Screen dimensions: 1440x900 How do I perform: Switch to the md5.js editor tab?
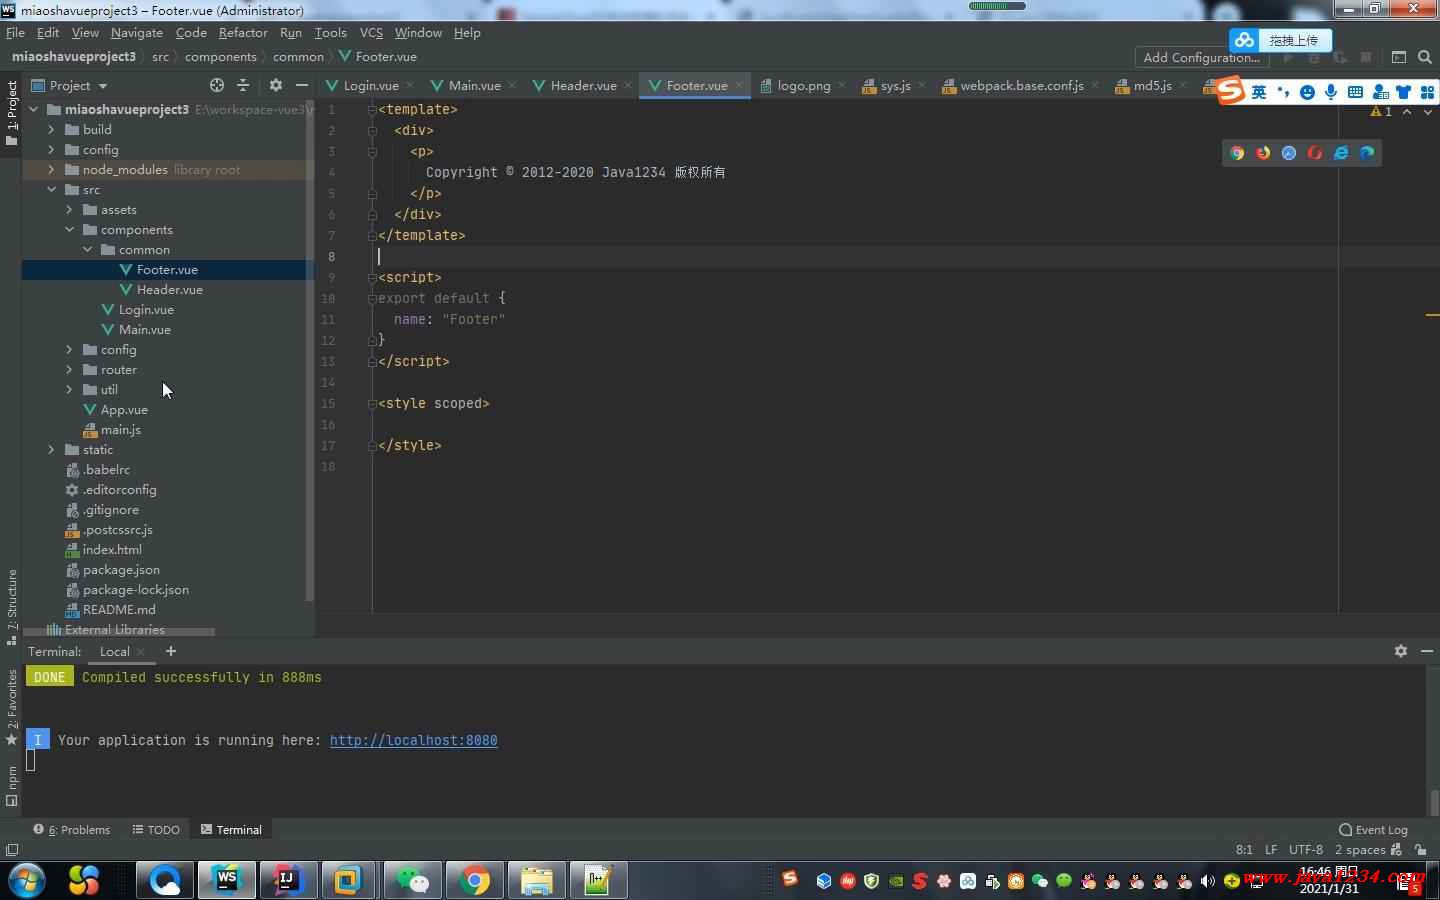pyautogui.click(x=1152, y=86)
